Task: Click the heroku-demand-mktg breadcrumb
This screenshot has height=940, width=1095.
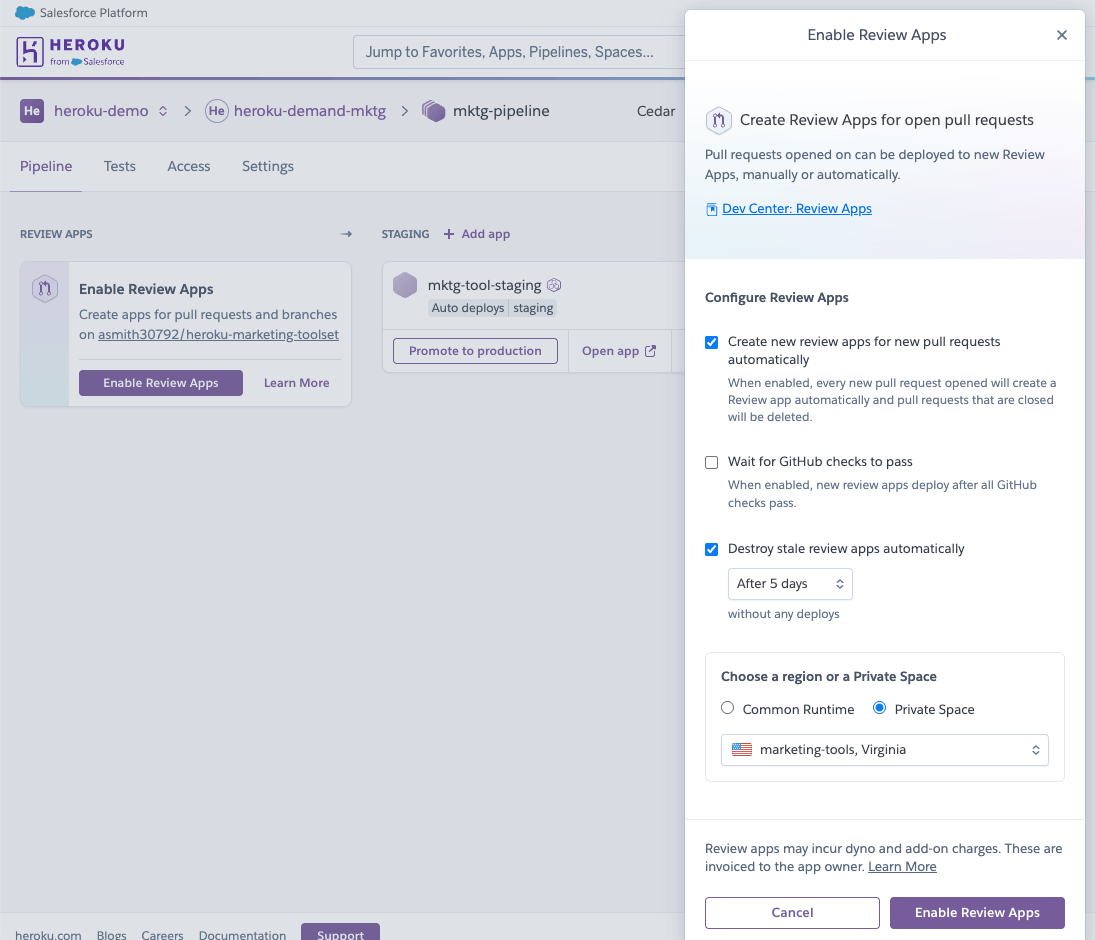Action: tap(309, 111)
